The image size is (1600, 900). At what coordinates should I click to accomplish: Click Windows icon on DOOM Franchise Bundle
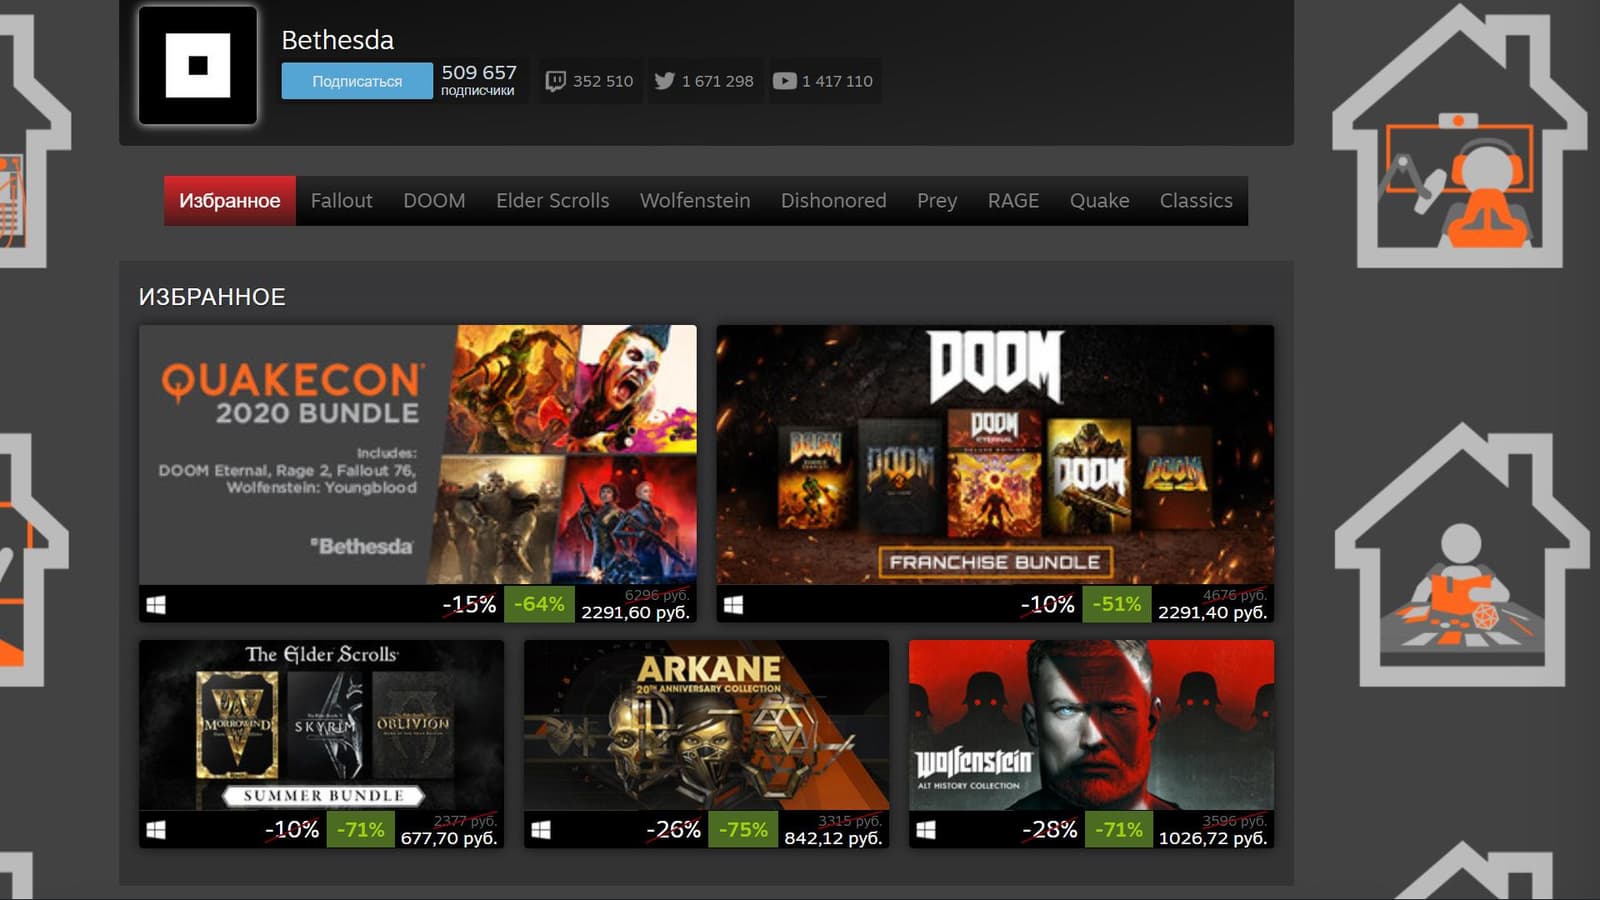point(733,605)
